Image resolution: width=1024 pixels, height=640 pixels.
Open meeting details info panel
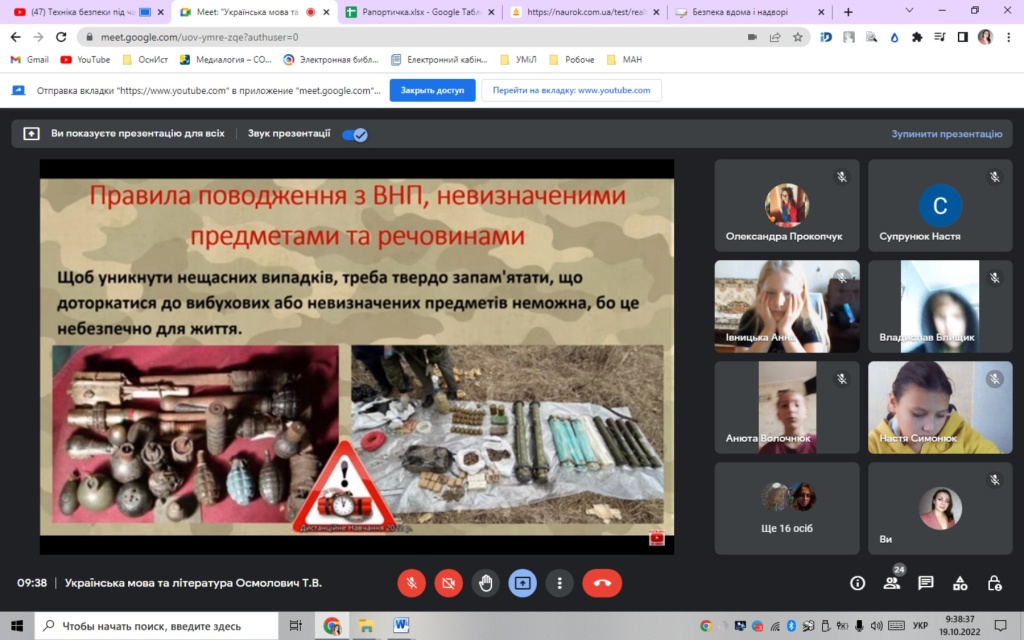click(857, 583)
